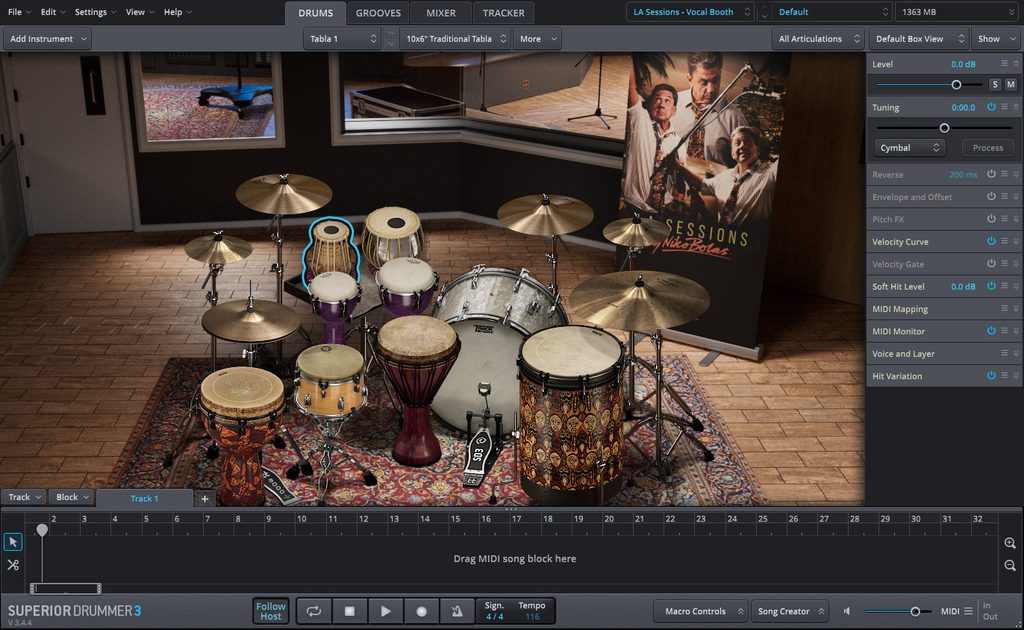
Task: Click the hi-hat cymbal
Action: coord(250,321)
